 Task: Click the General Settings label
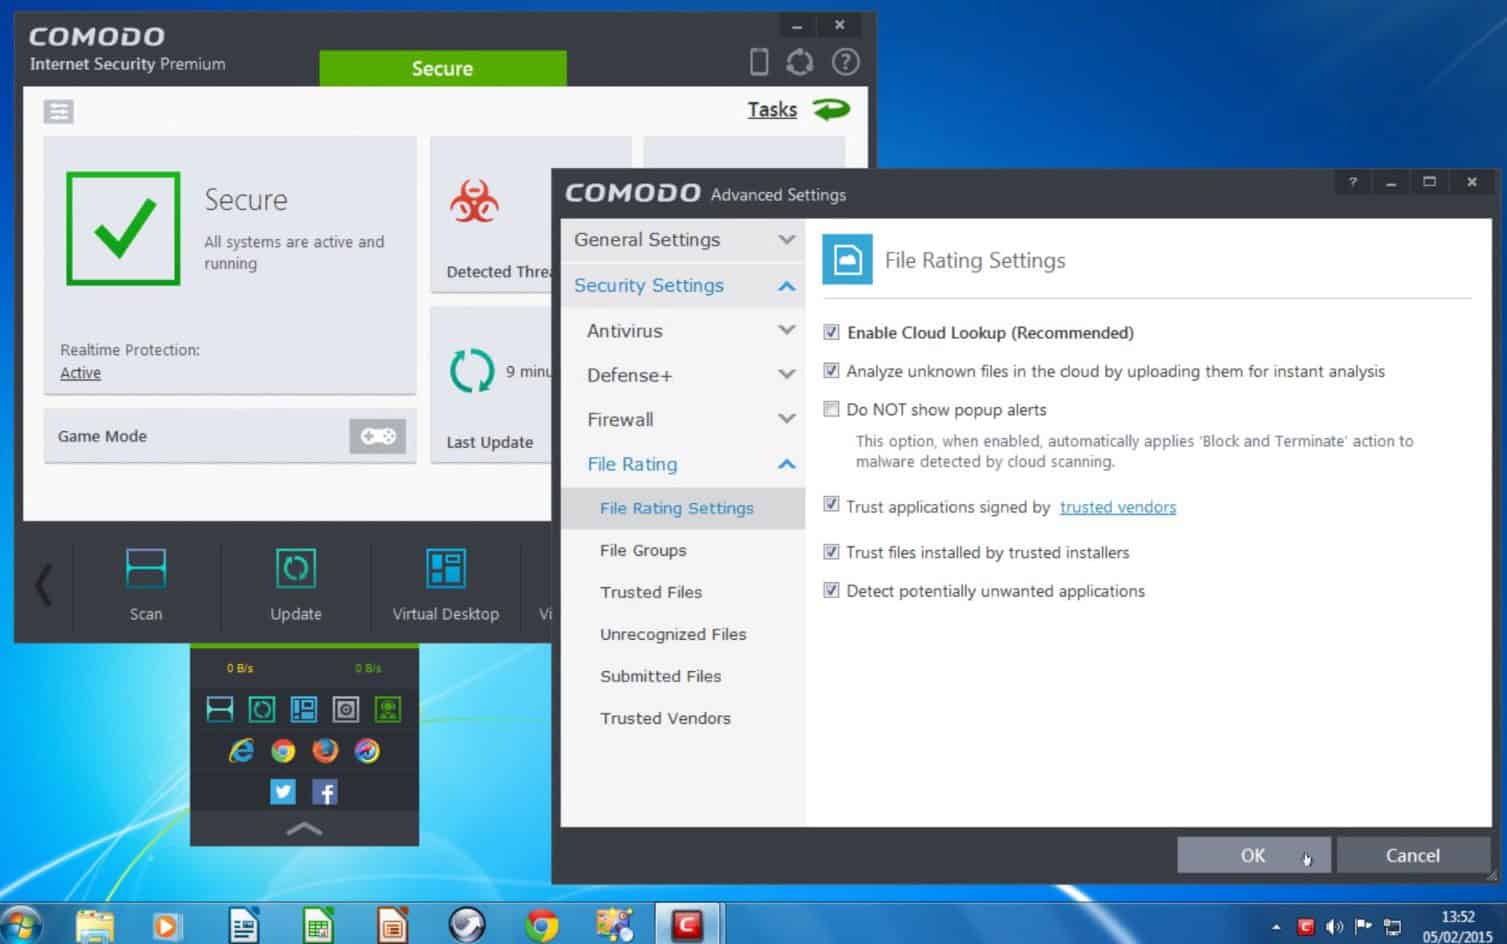point(647,240)
